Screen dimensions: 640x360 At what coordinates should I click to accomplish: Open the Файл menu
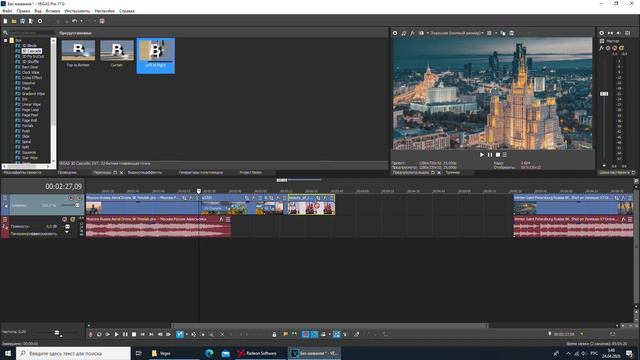coord(7,11)
